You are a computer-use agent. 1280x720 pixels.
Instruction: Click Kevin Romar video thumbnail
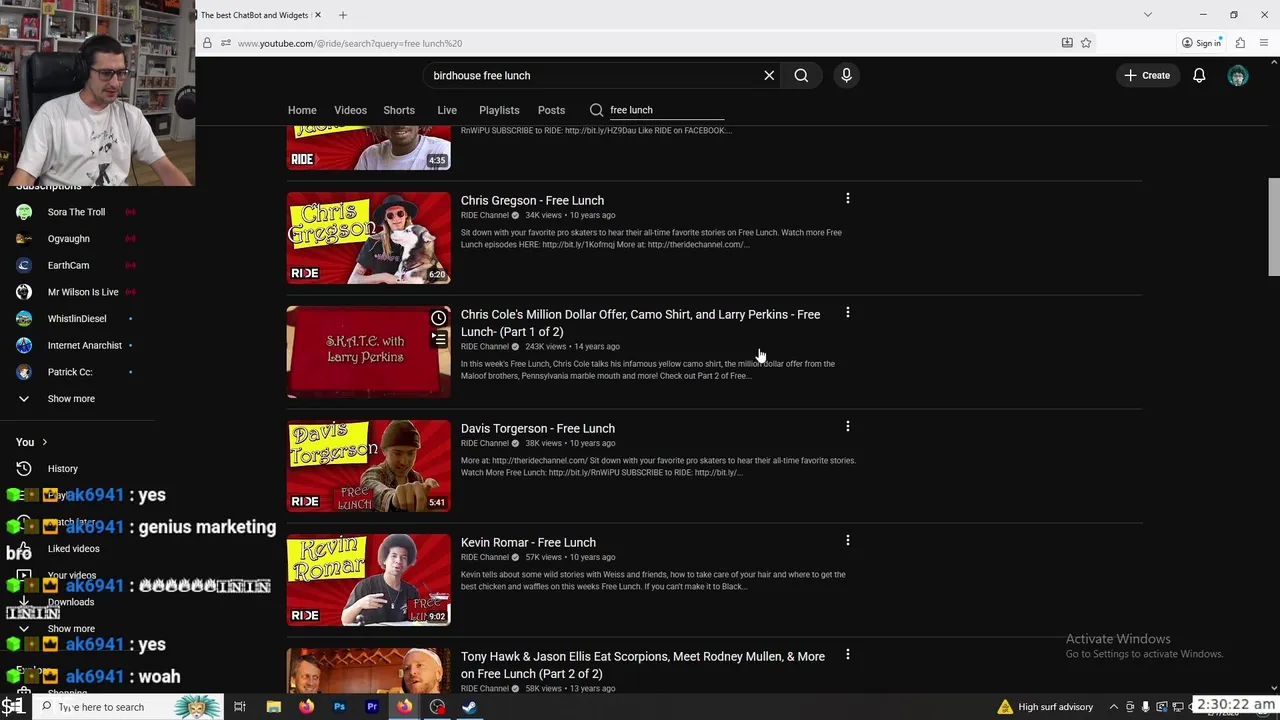[x=369, y=580]
